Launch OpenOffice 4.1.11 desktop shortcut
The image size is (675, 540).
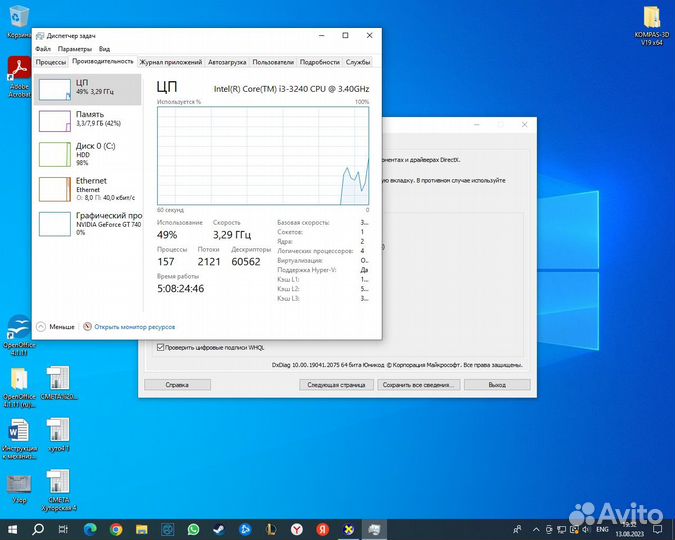[19, 335]
